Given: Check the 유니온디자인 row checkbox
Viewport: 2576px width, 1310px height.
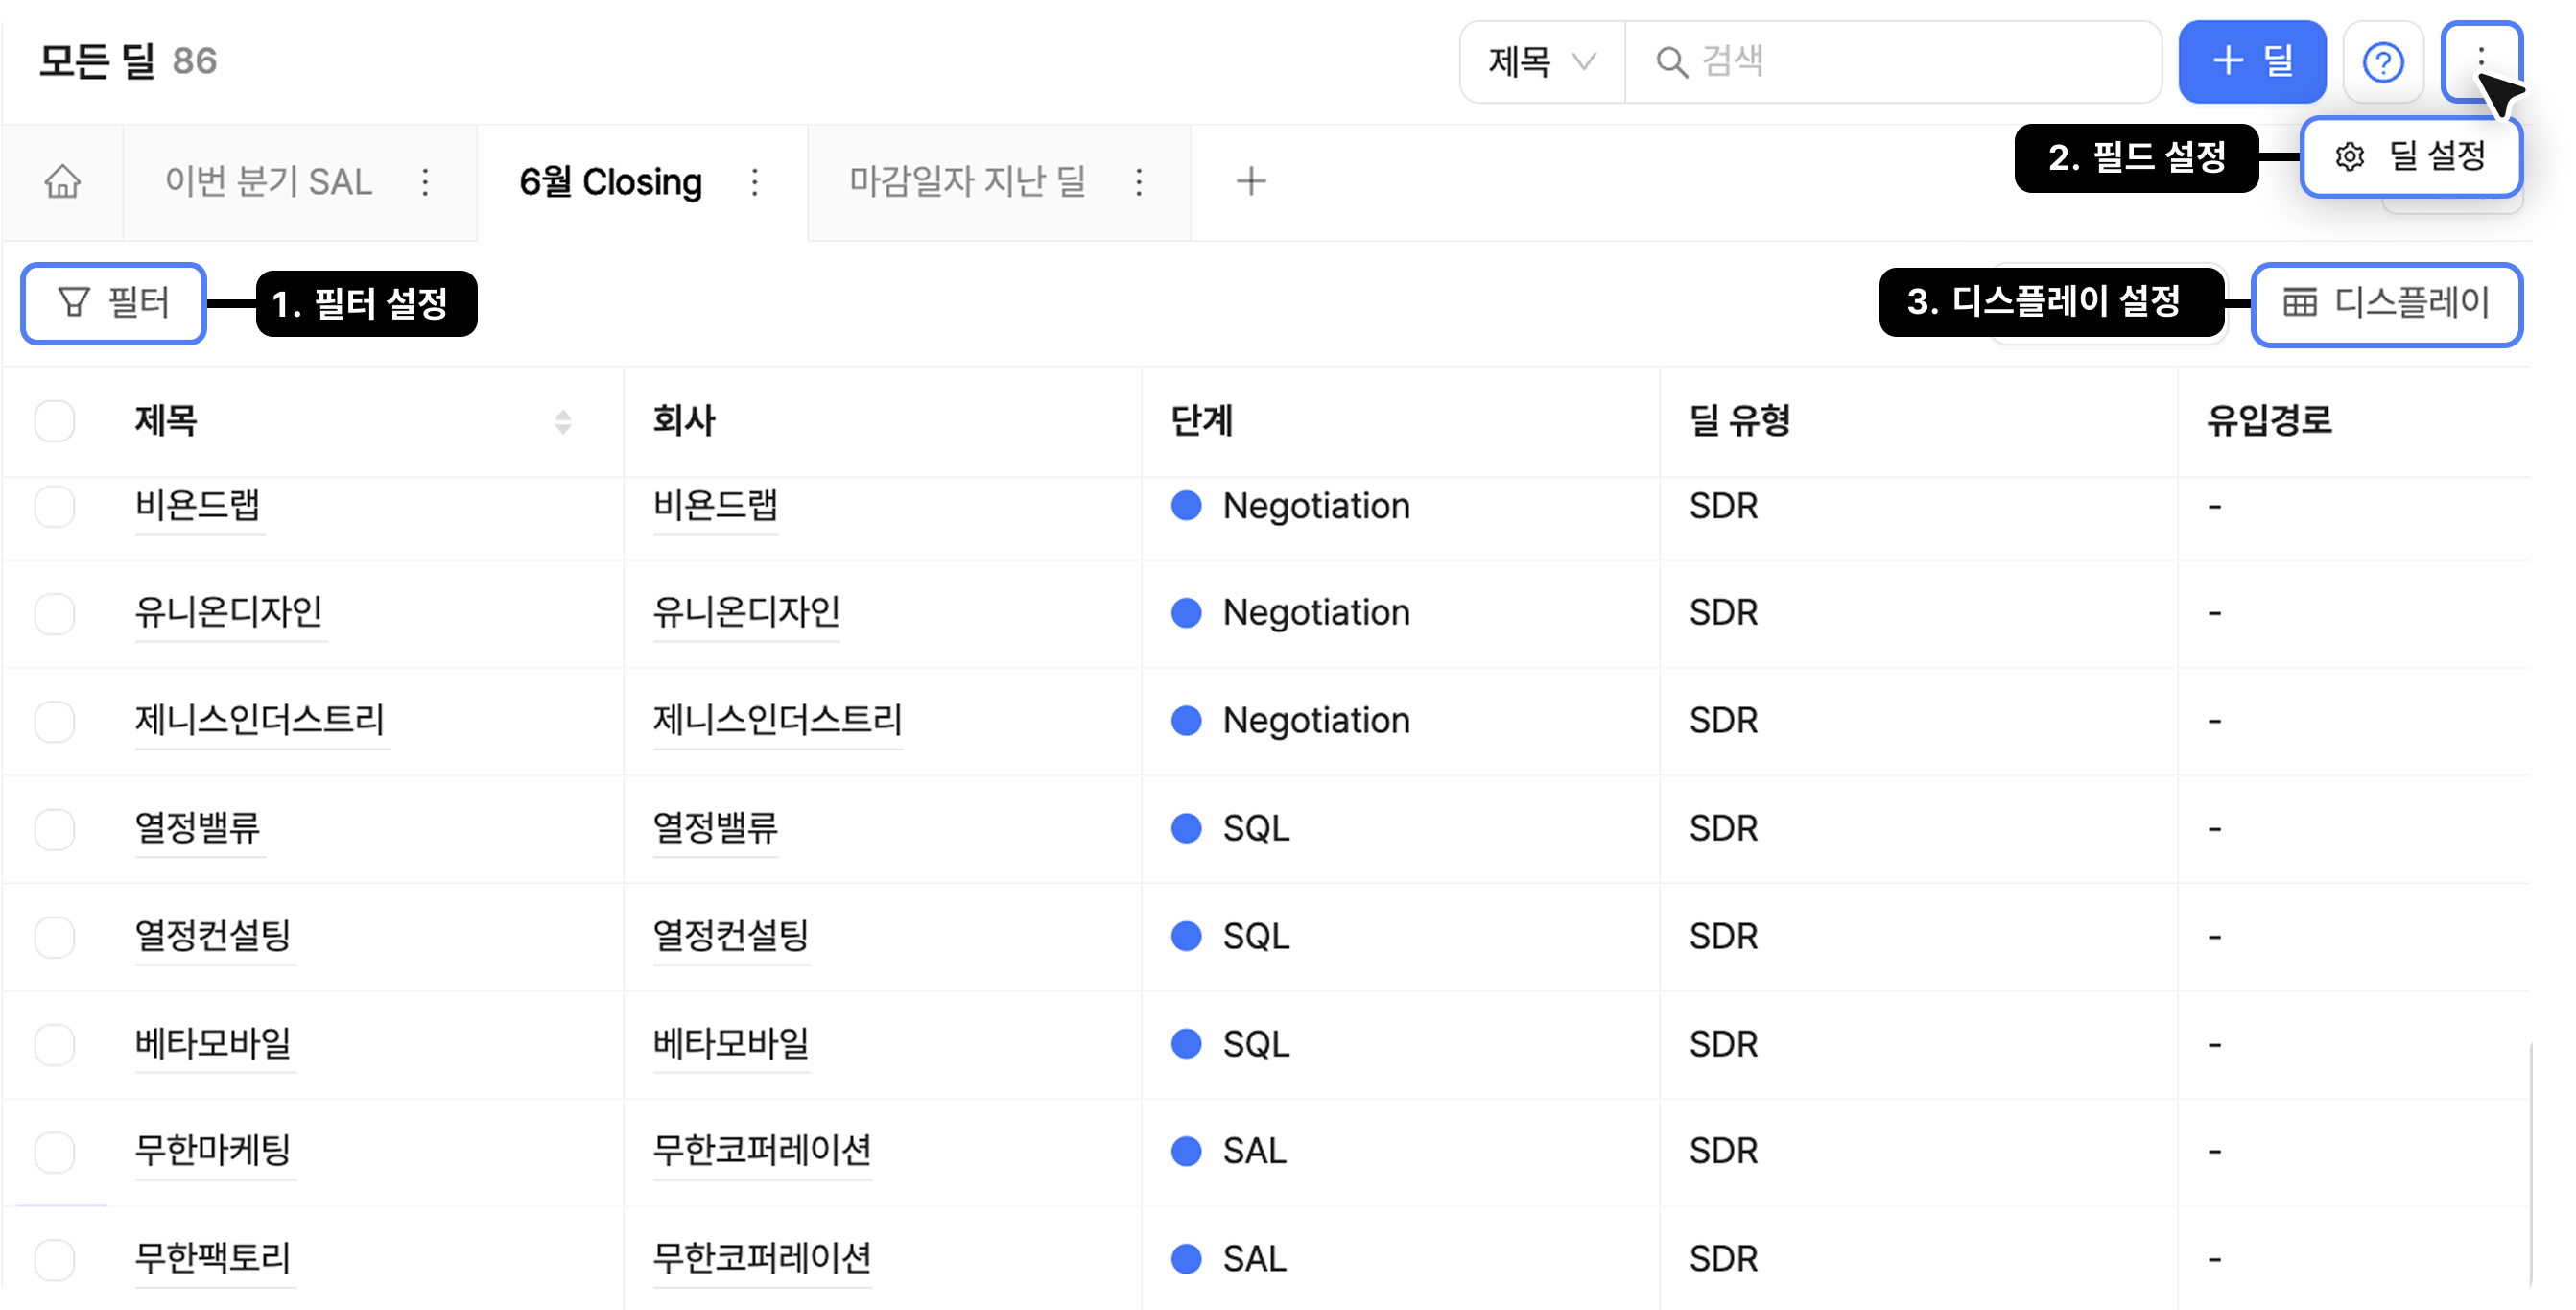Looking at the screenshot, I should 55,613.
